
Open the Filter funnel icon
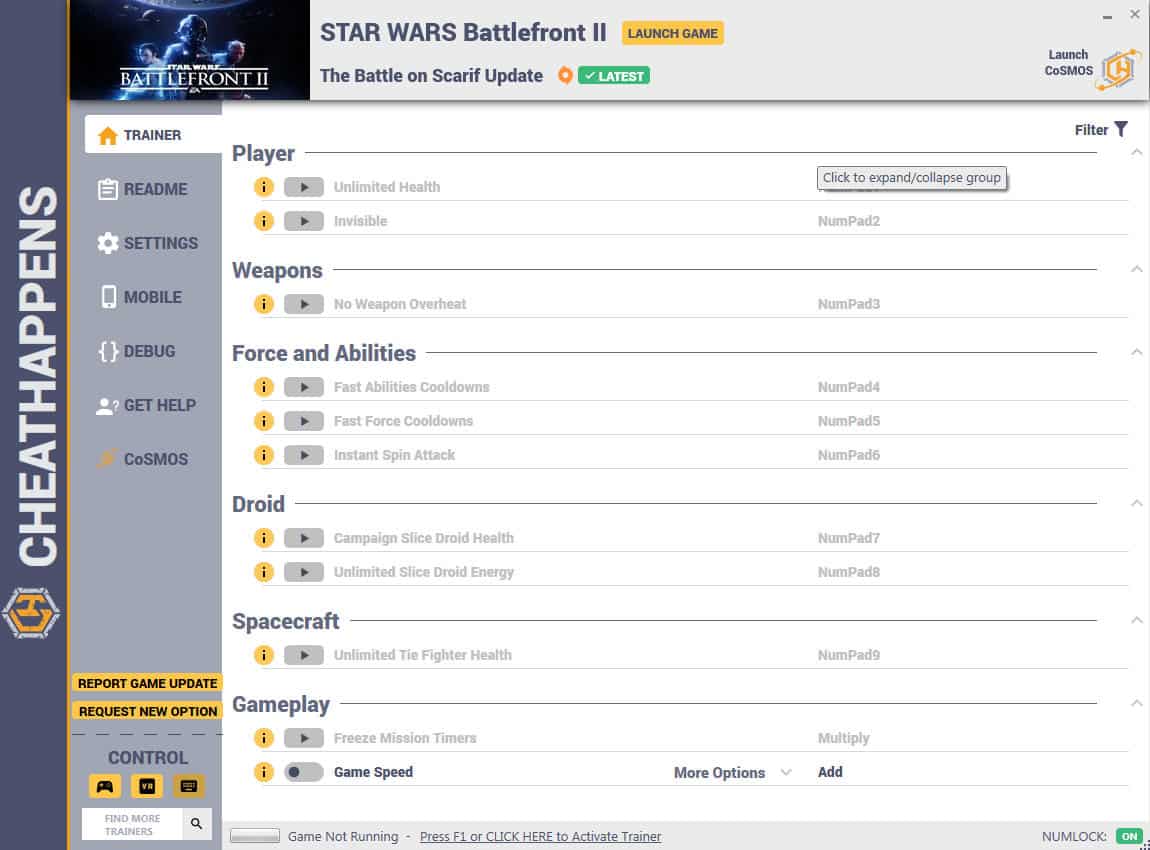1121,129
